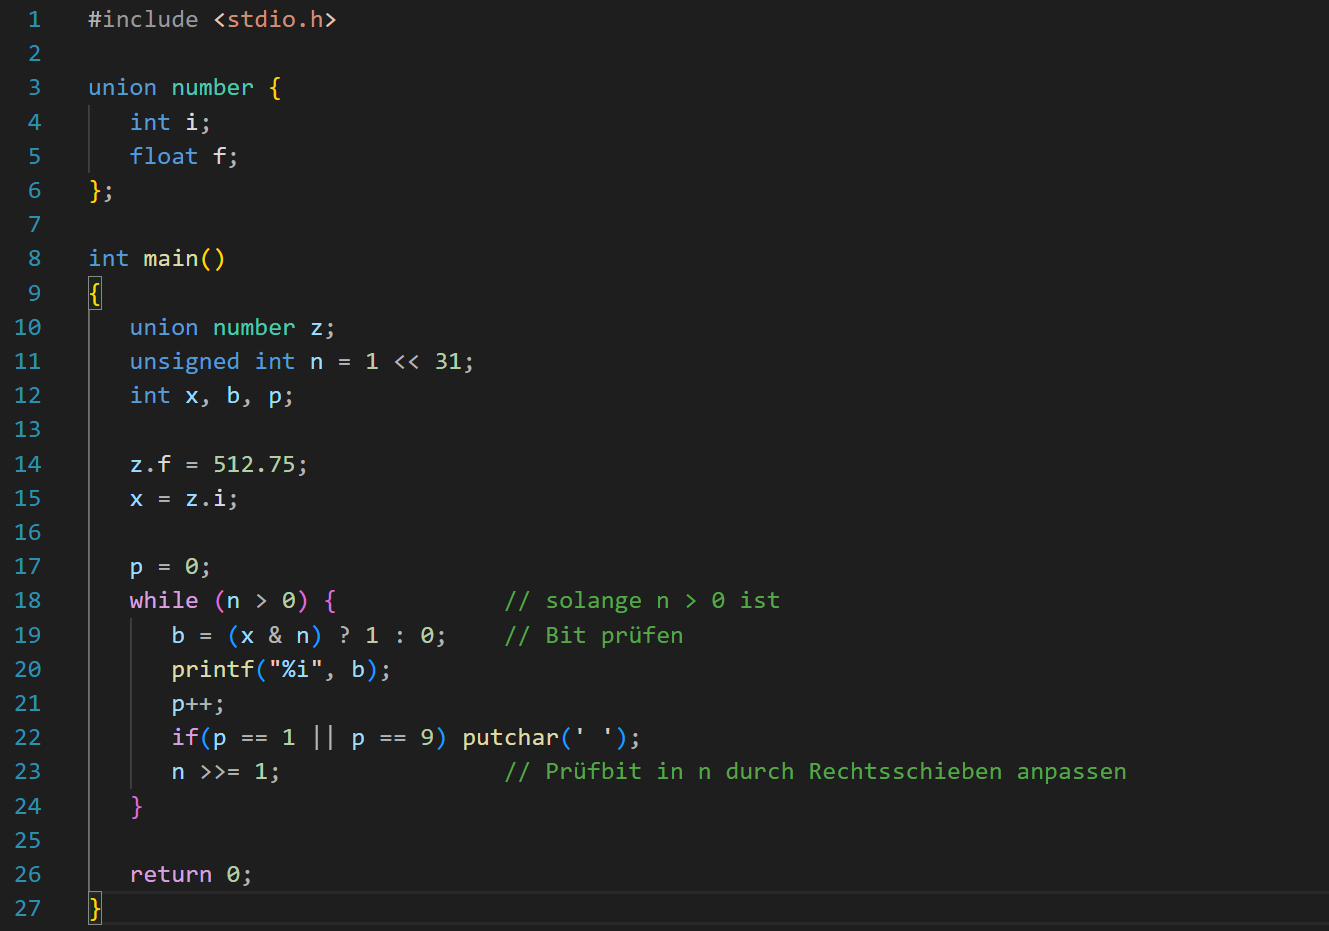Image resolution: width=1329 pixels, height=931 pixels.
Task: Click the while keyword
Action: click(163, 600)
